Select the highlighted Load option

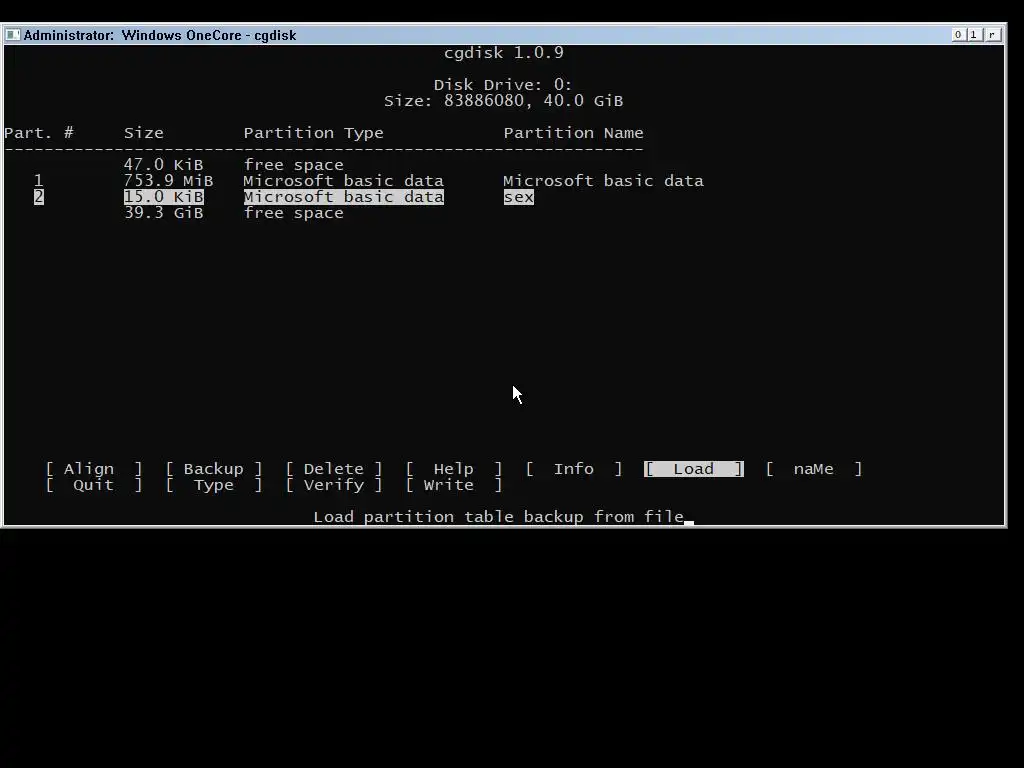tap(694, 469)
